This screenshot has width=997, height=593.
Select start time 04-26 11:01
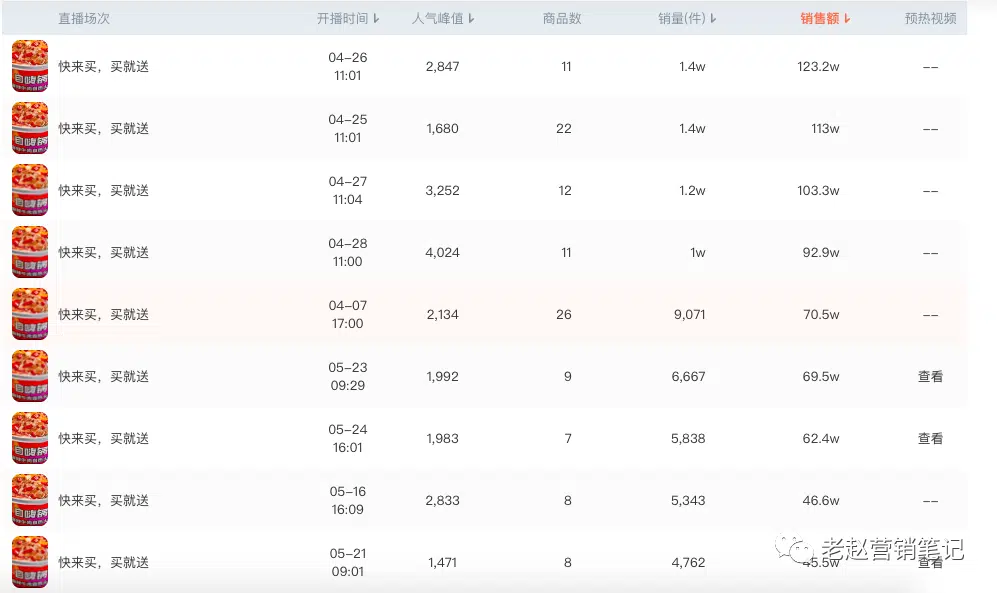coord(348,66)
